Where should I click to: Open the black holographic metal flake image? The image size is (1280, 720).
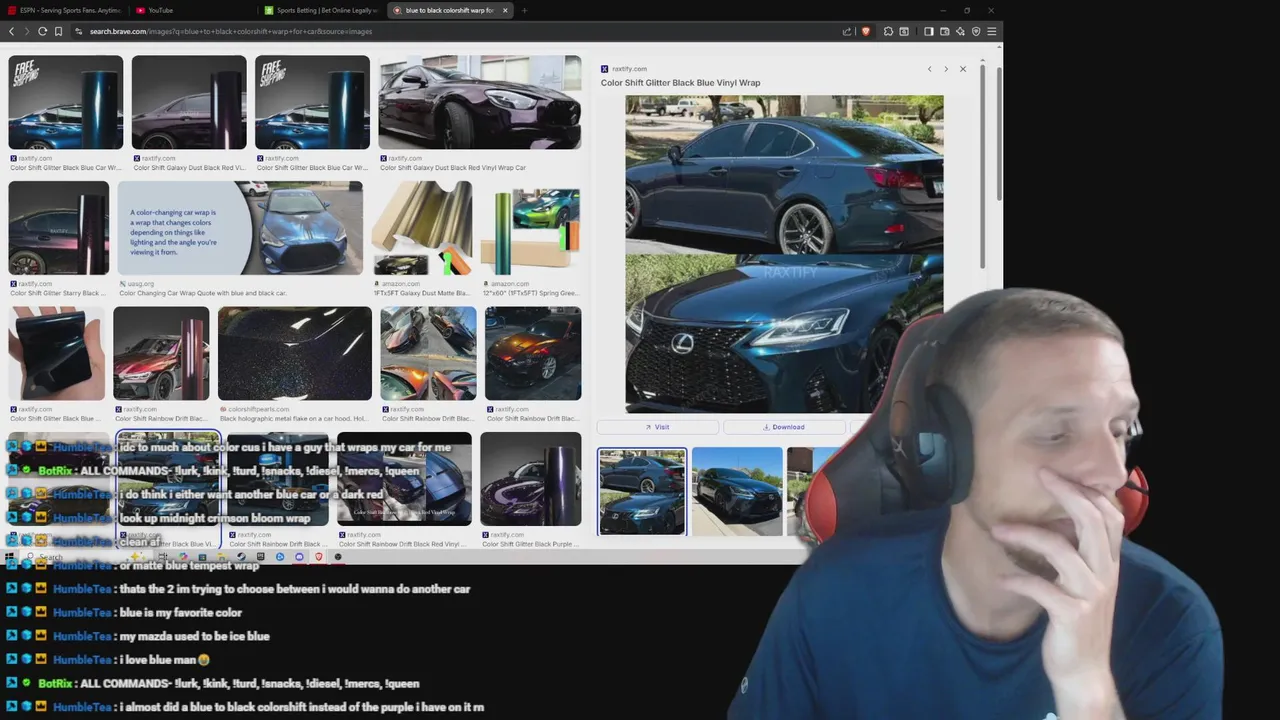(295, 353)
